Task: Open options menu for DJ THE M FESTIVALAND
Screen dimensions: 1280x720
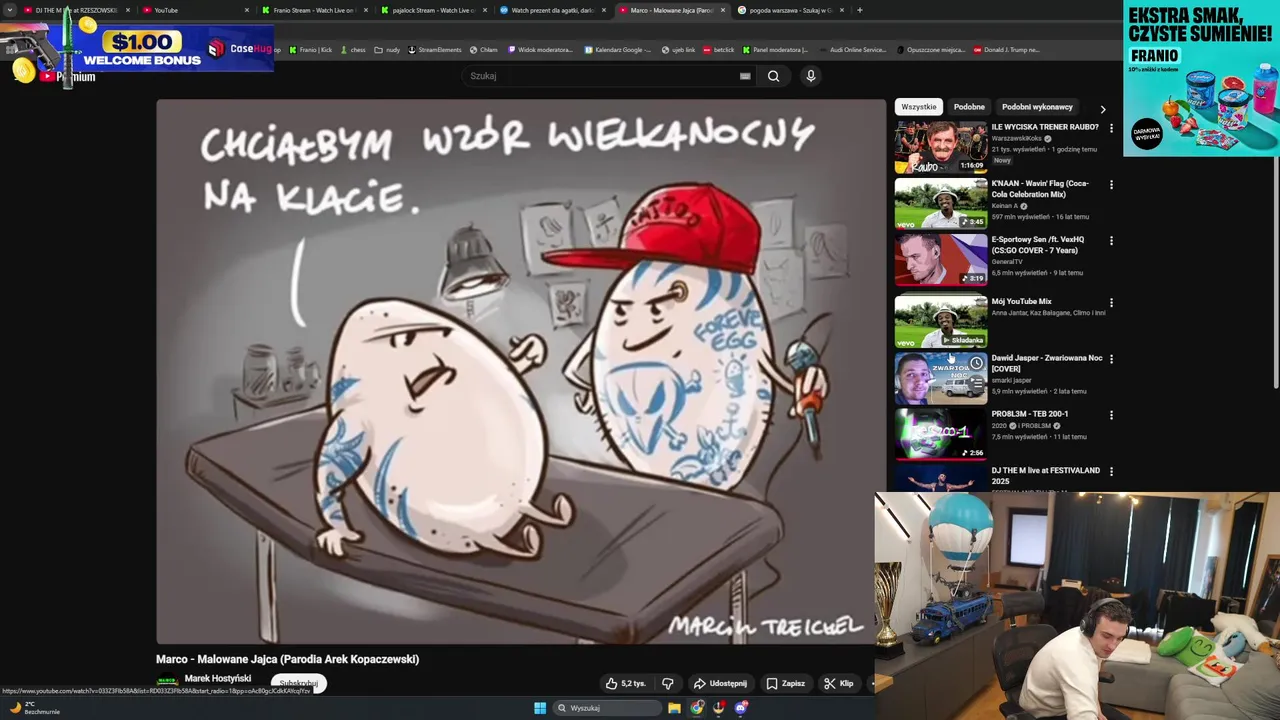Action: (1111, 471)
